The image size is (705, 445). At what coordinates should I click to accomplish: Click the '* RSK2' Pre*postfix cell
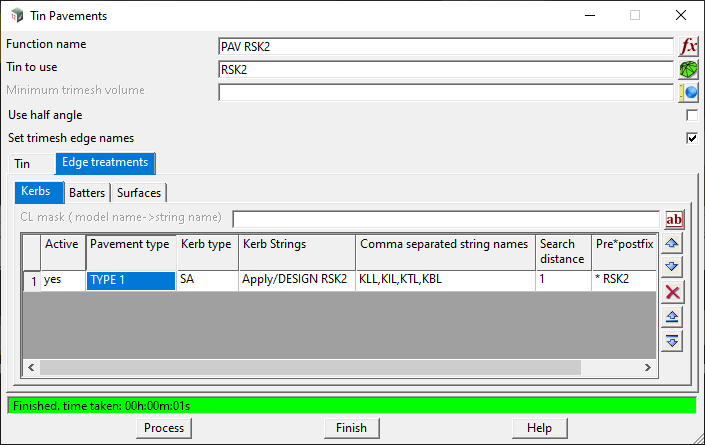point(624,280)
